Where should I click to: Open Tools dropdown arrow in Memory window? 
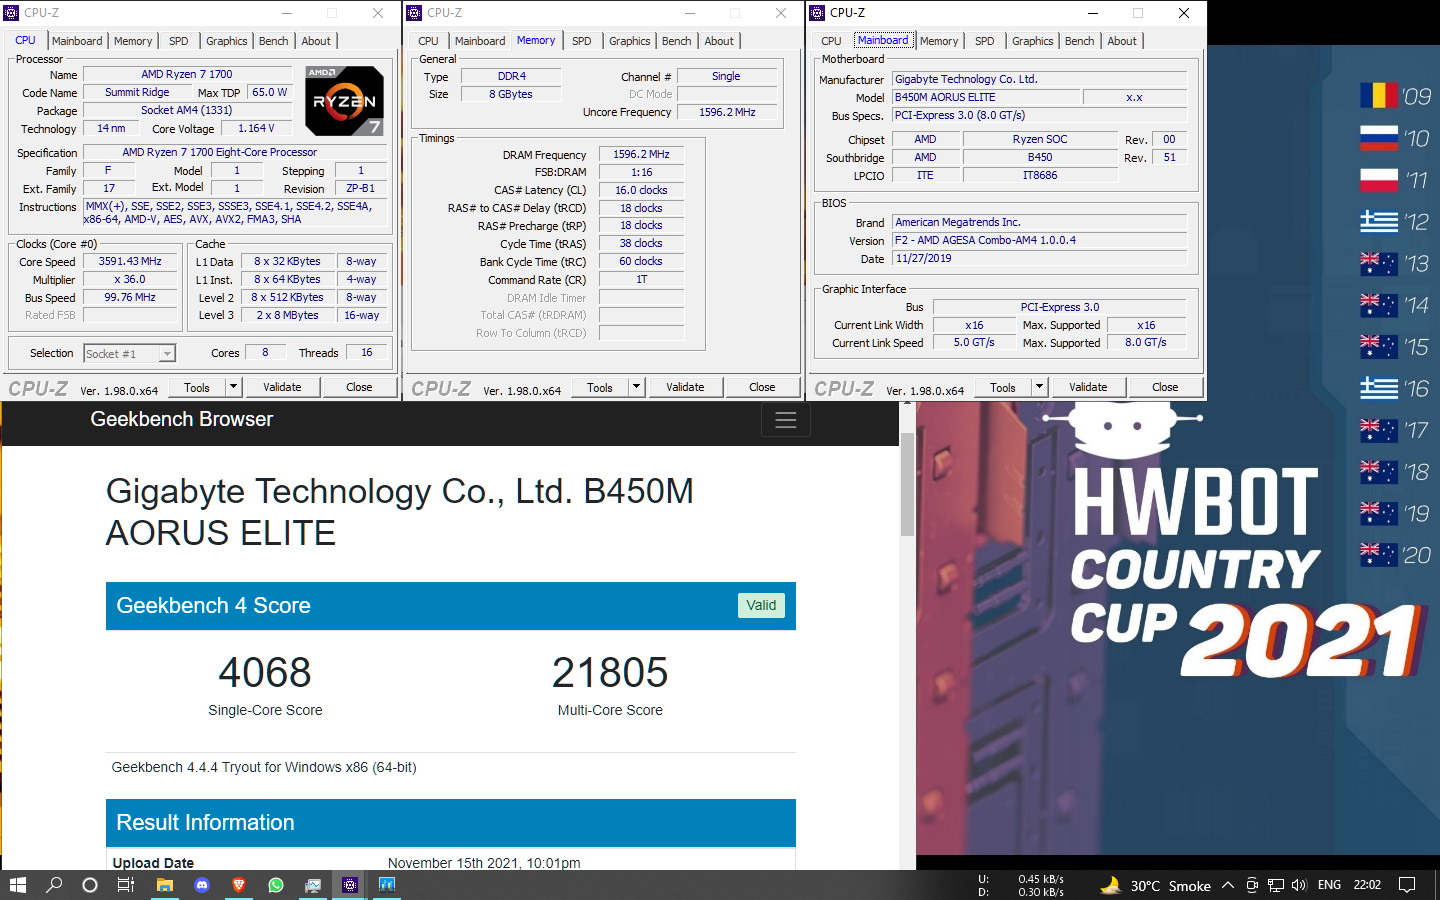(x=636, y=387)
